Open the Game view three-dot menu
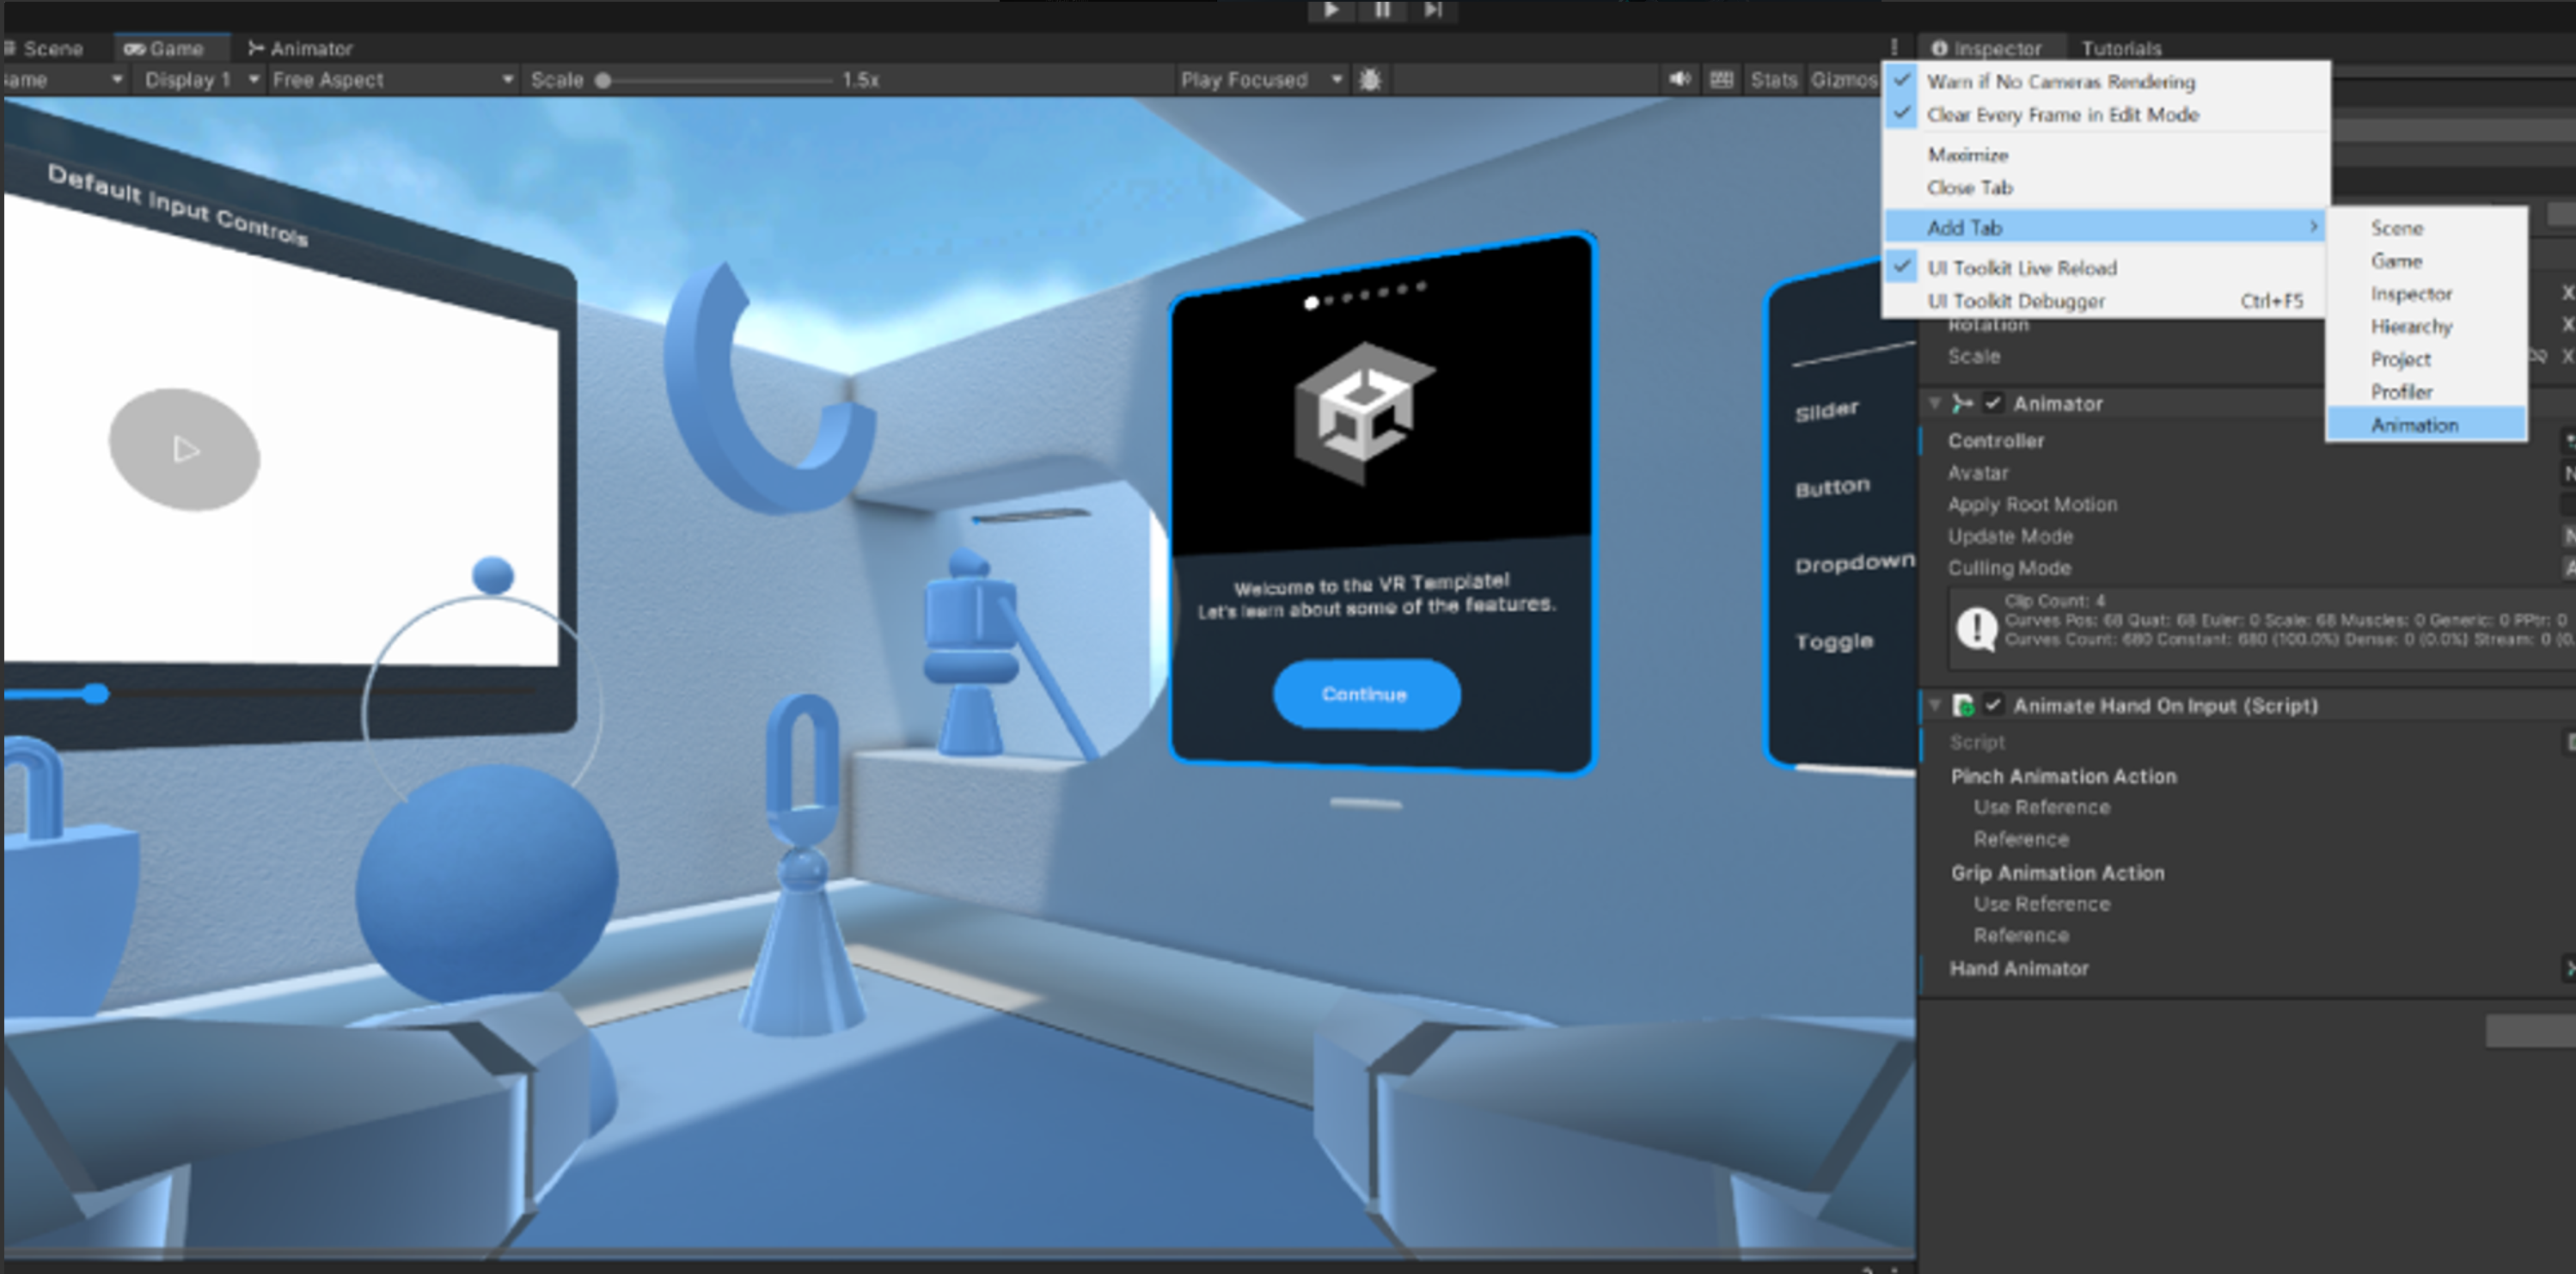The height and width of the screenshot is (1274, 2576). click(x=1894, y=47)
